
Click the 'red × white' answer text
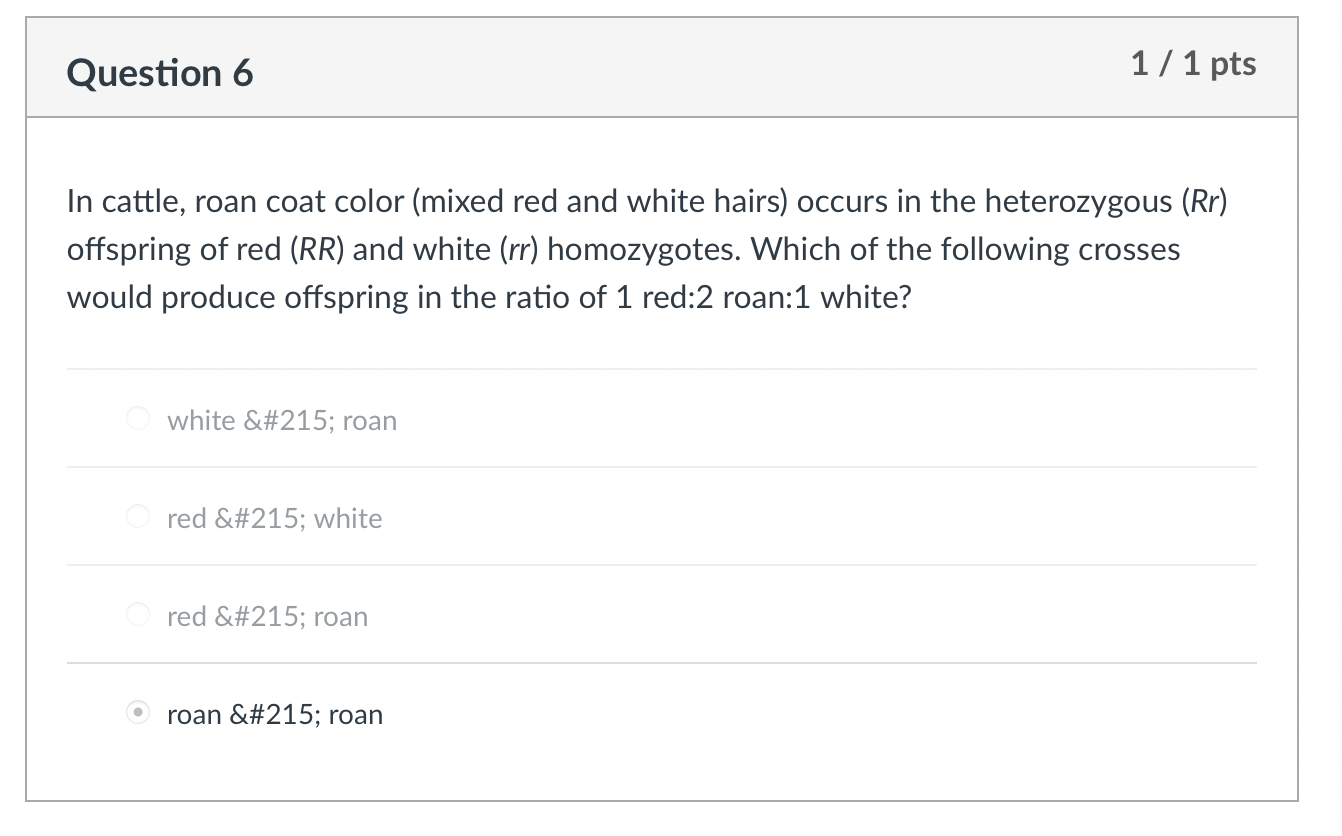click(274, 518)
